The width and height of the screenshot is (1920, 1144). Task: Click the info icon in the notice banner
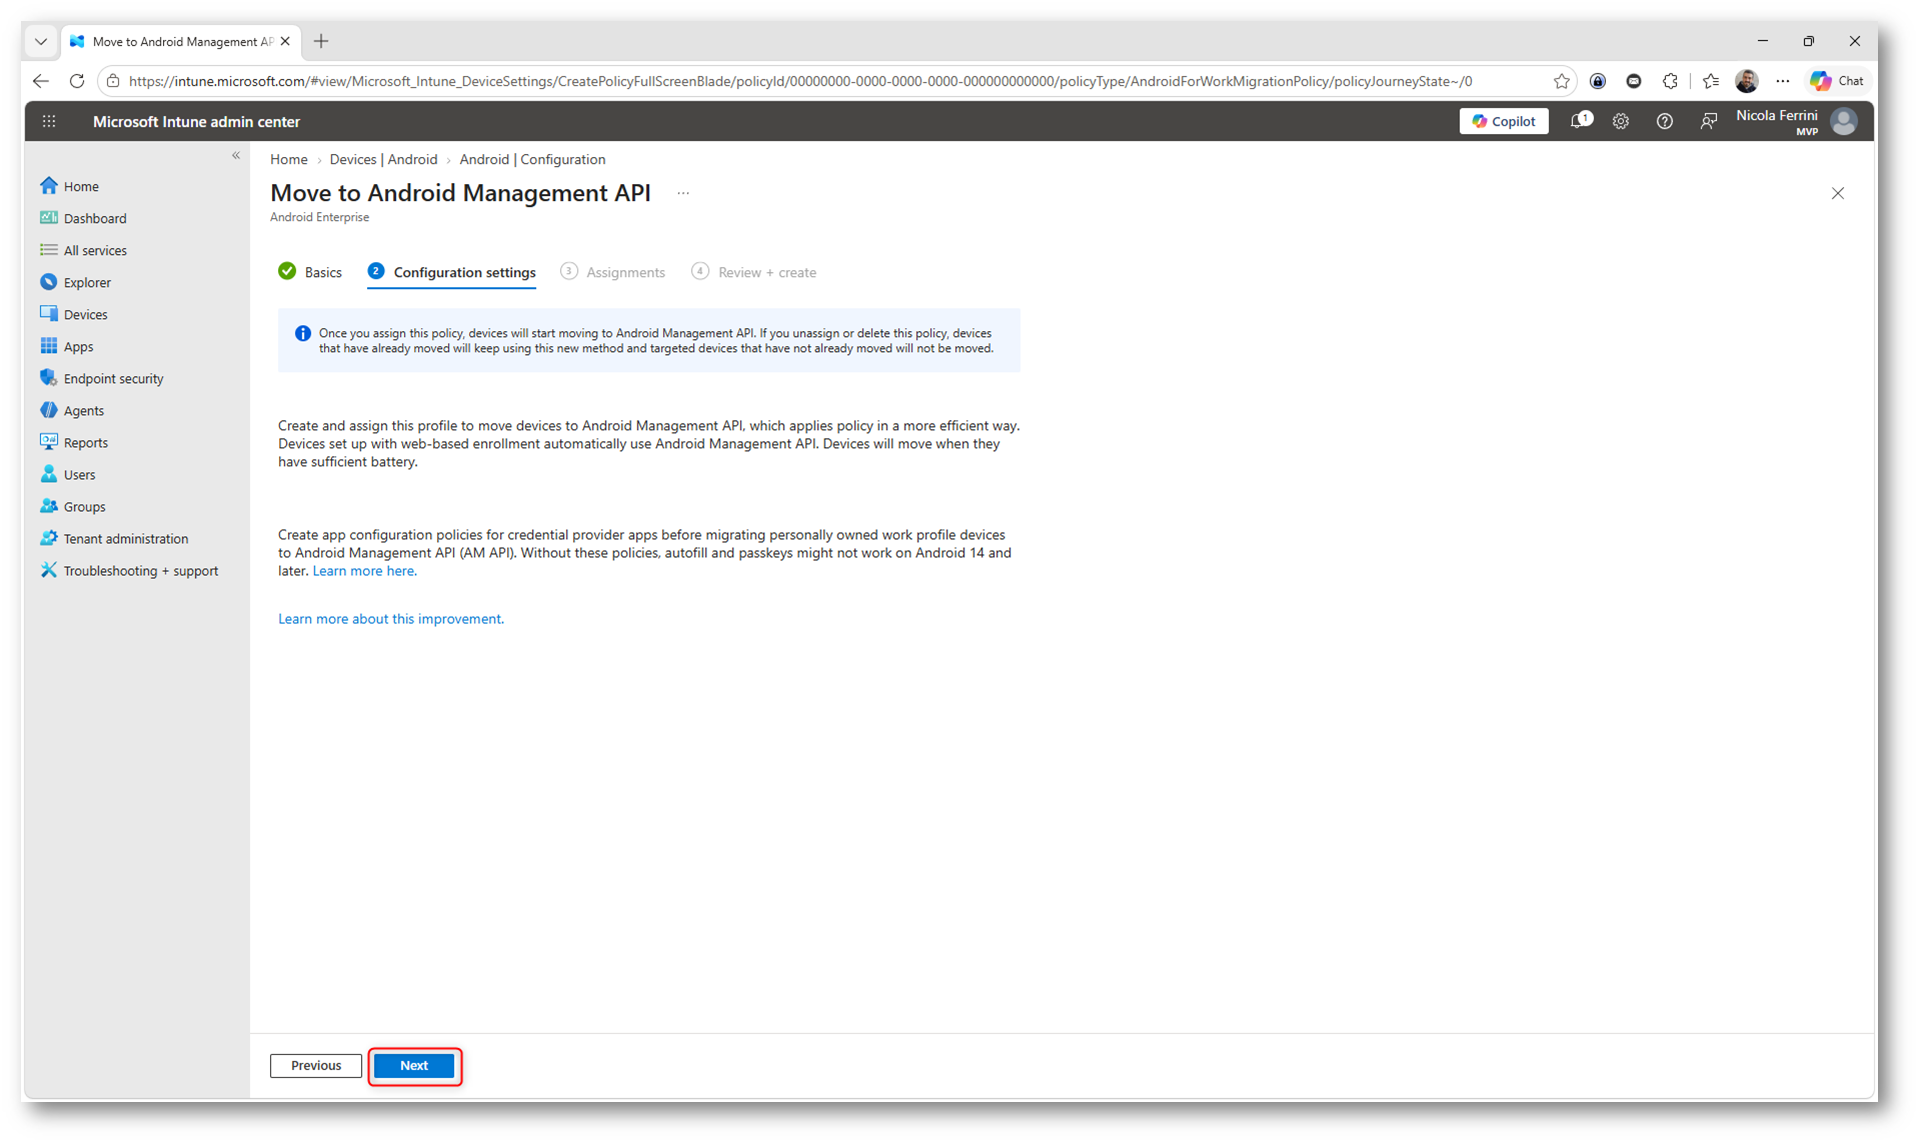click(302, 334)
